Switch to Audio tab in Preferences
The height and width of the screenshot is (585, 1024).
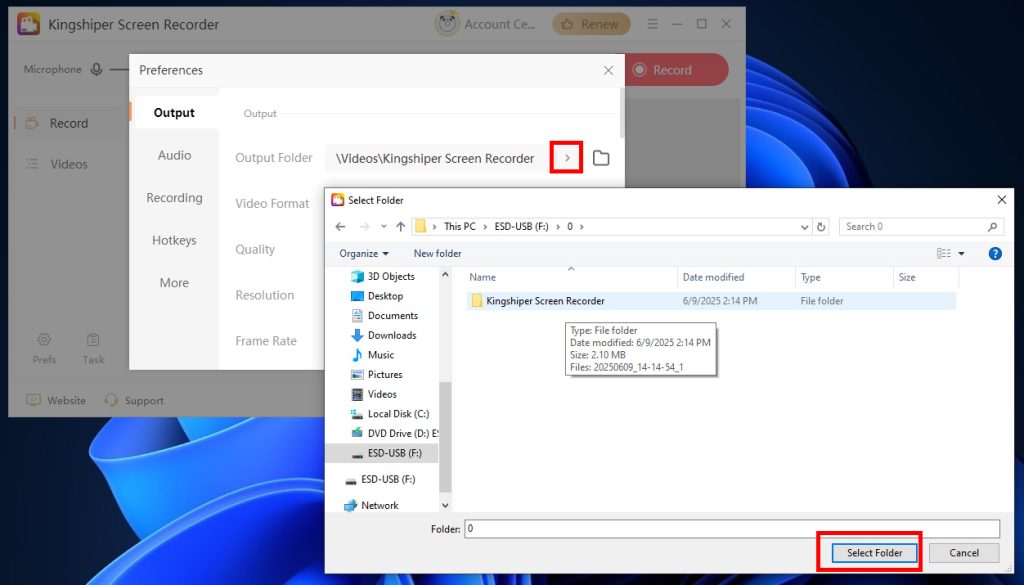[x=174, y=155]
